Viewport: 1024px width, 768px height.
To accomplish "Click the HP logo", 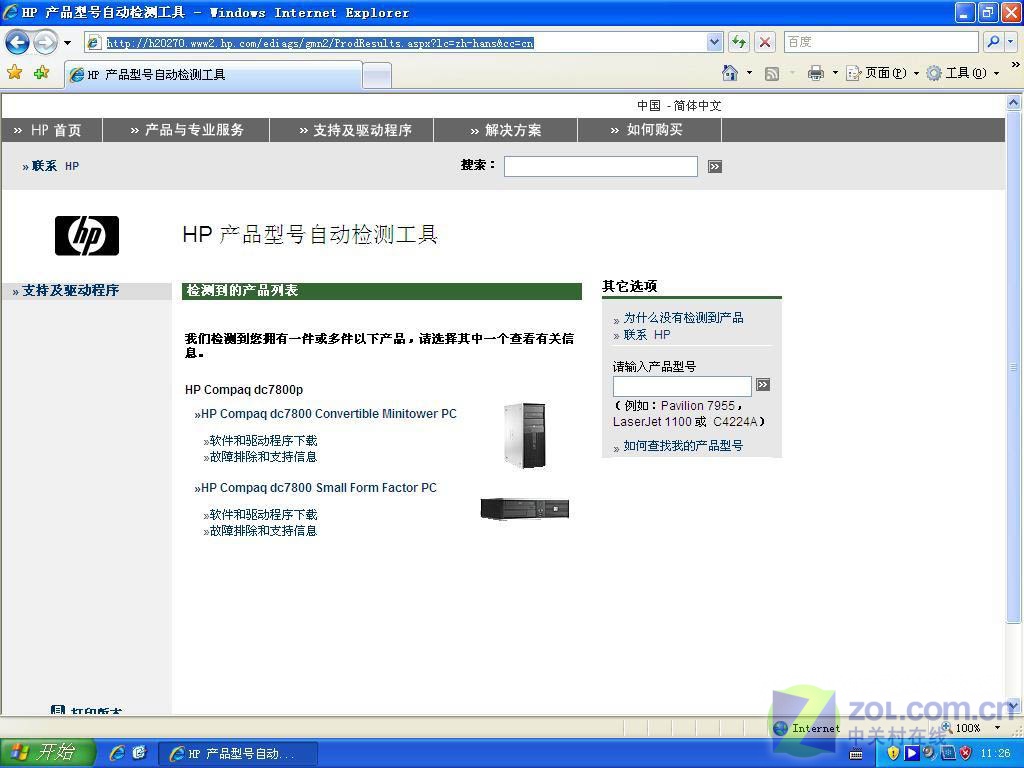I will coord(87,236).
